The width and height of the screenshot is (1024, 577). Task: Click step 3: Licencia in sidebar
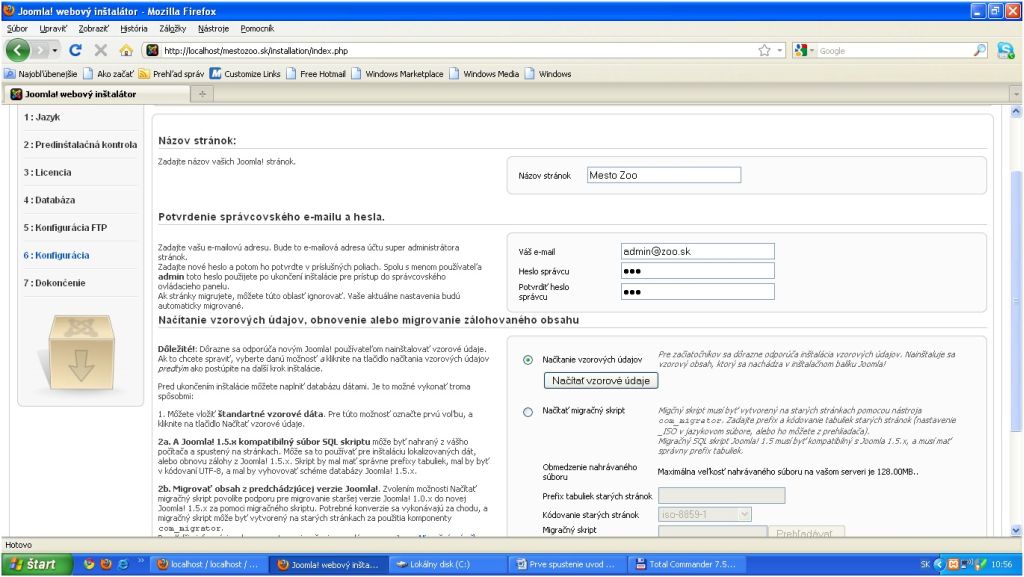48,172
